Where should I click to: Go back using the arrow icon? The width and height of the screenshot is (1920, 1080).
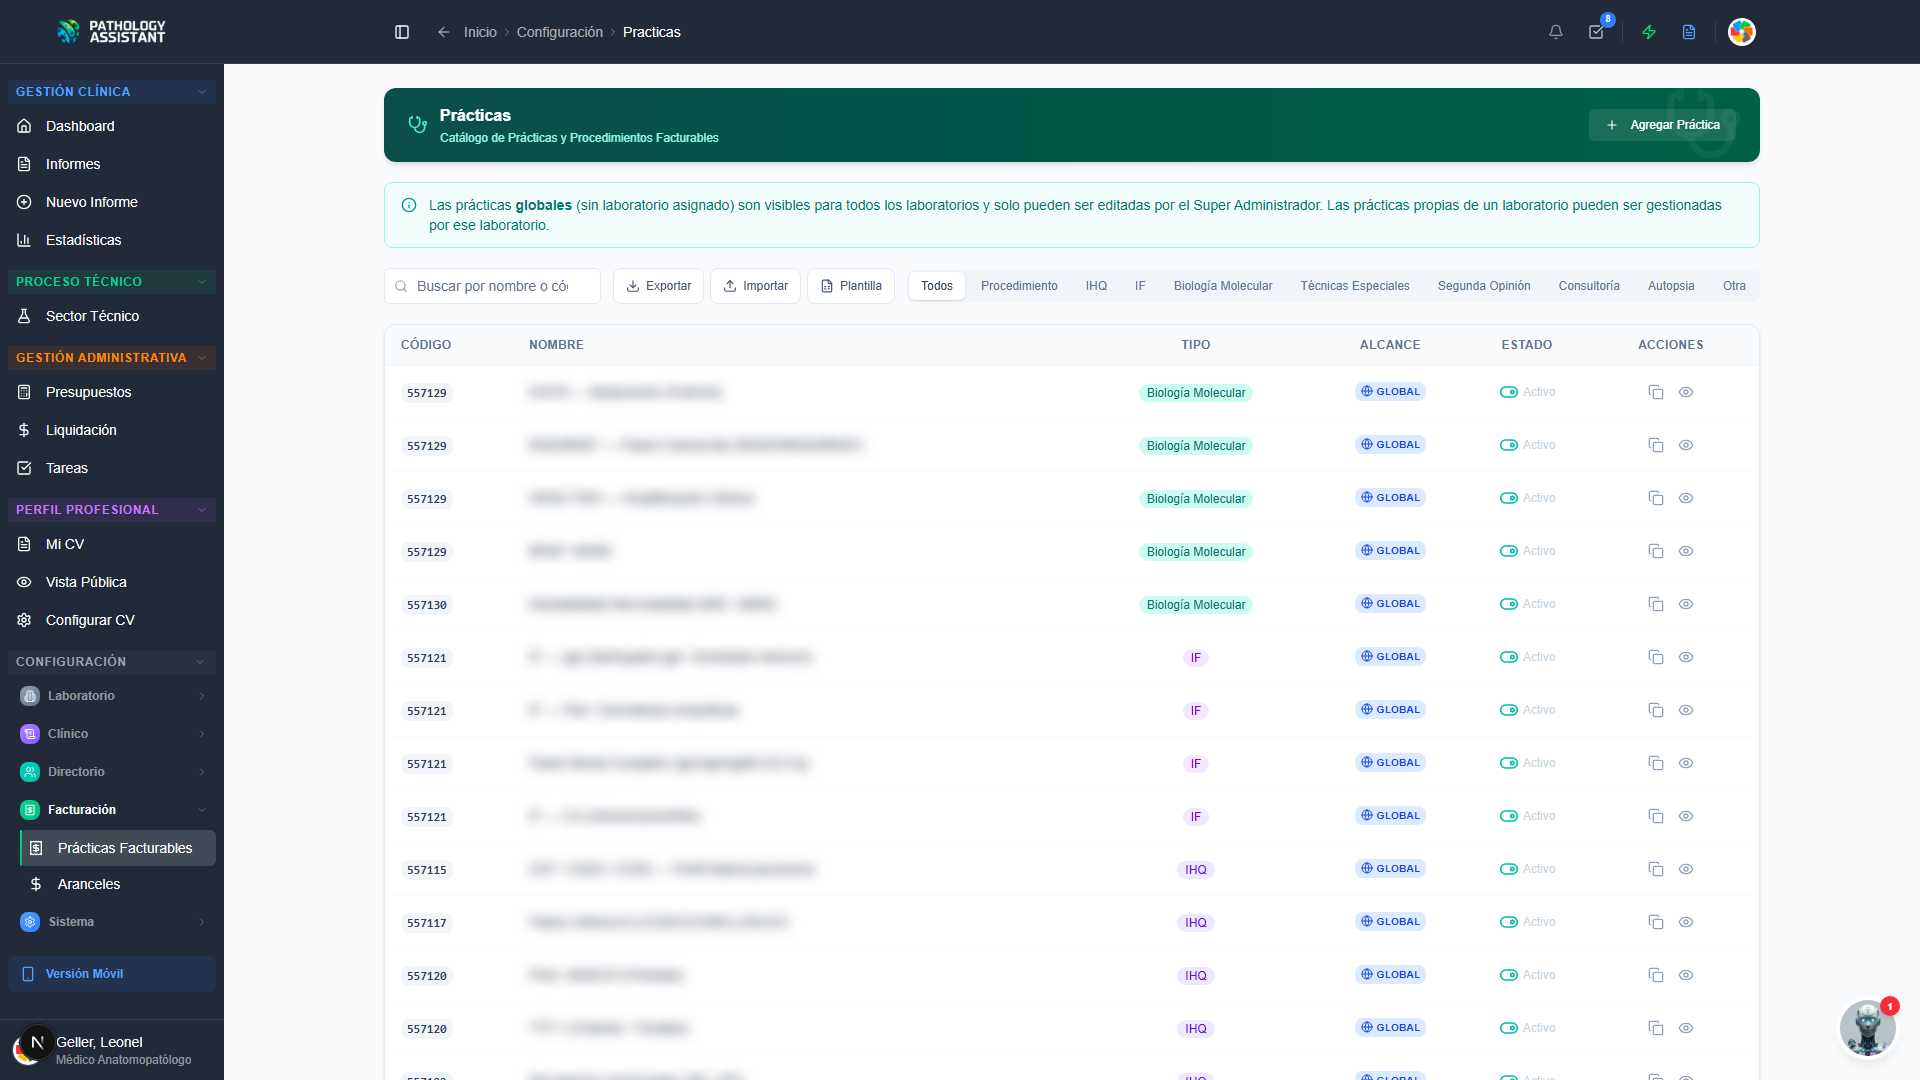click(443, 32)
